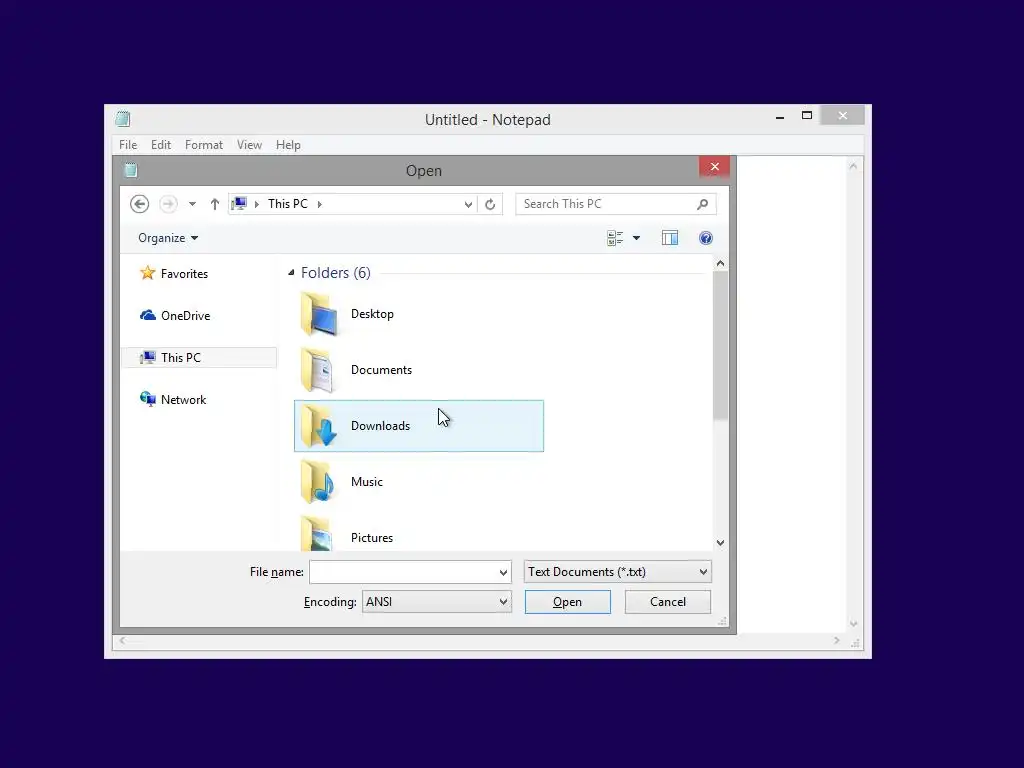1024x768 pixels.
Task: Open the Encoding ANSI dropdown
Action: click(x=437, y=602)
